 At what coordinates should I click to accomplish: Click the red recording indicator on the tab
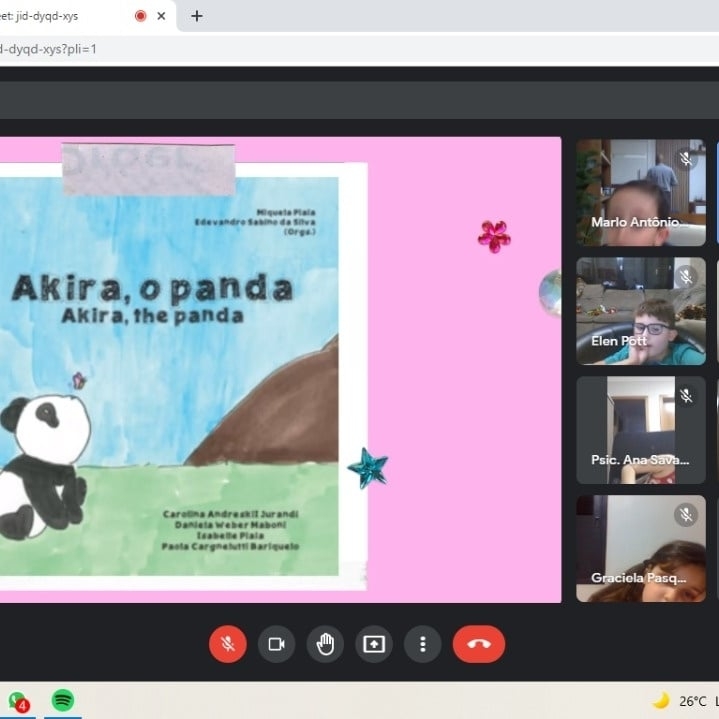[x=139, y=16]
